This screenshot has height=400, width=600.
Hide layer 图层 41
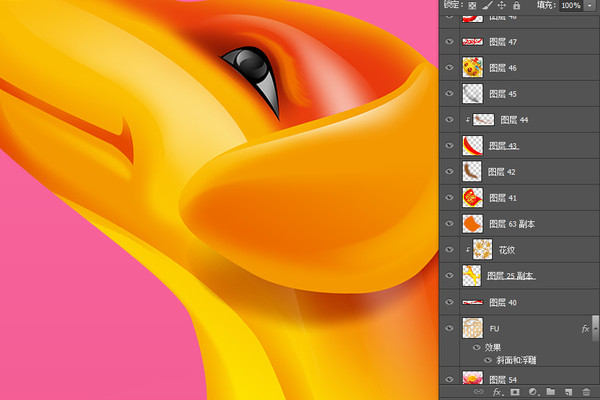pos(449,198)
